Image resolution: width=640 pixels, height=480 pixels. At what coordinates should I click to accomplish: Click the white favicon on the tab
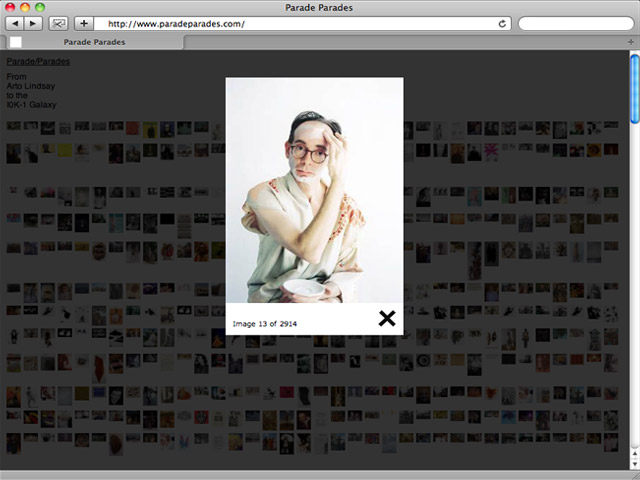(16, 42)
